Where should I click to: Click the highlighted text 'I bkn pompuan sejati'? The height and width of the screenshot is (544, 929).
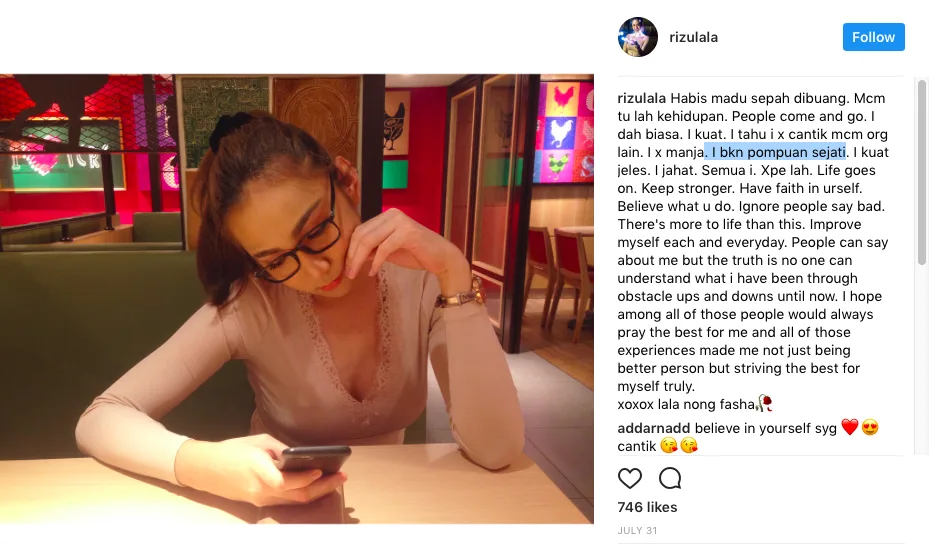click(x=778, y=152)
